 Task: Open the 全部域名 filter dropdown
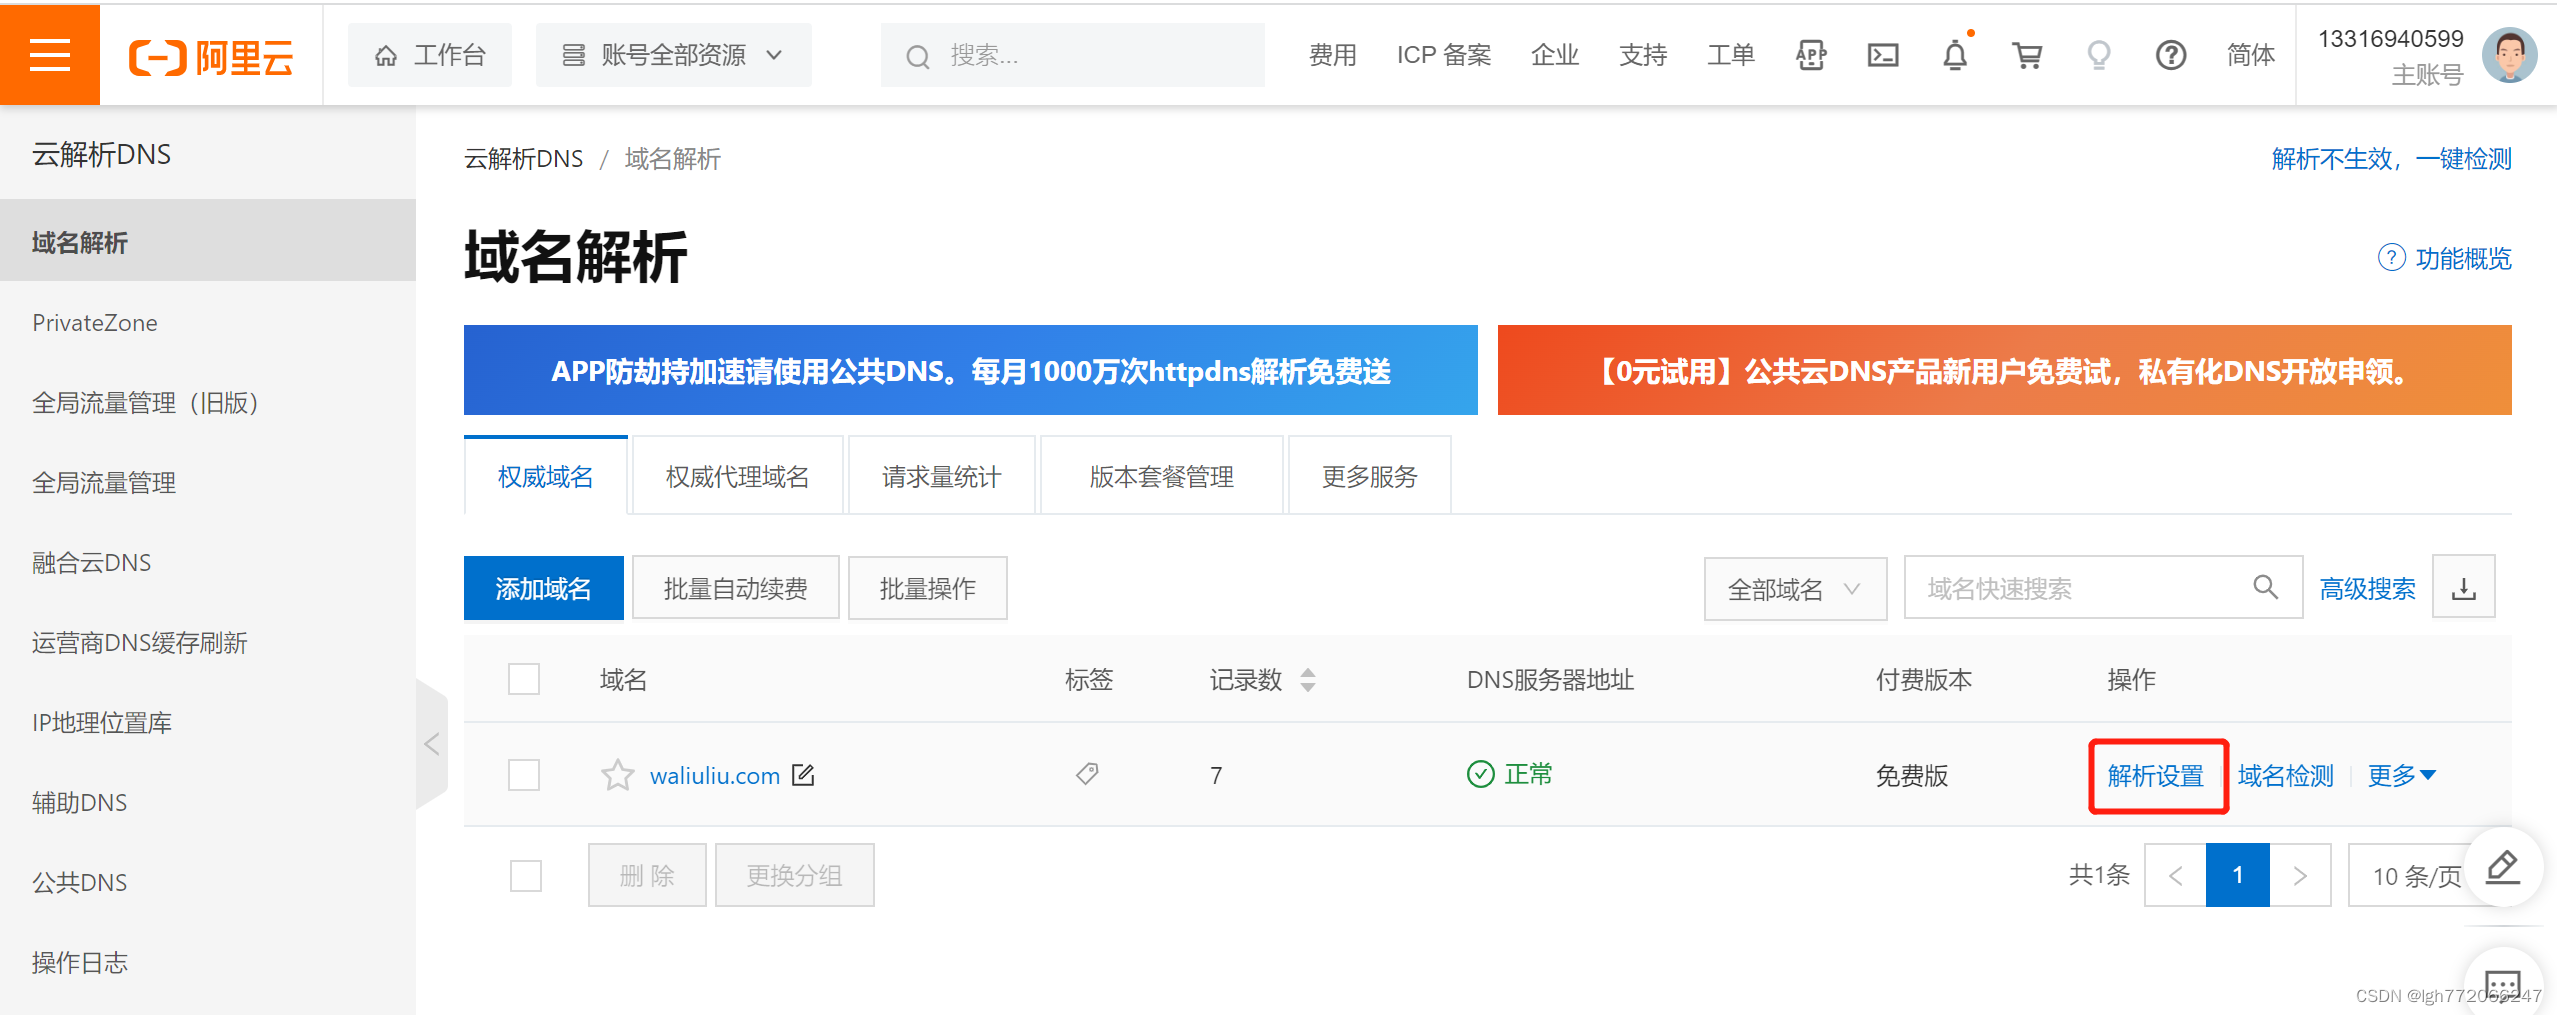tap(1796, 589)
